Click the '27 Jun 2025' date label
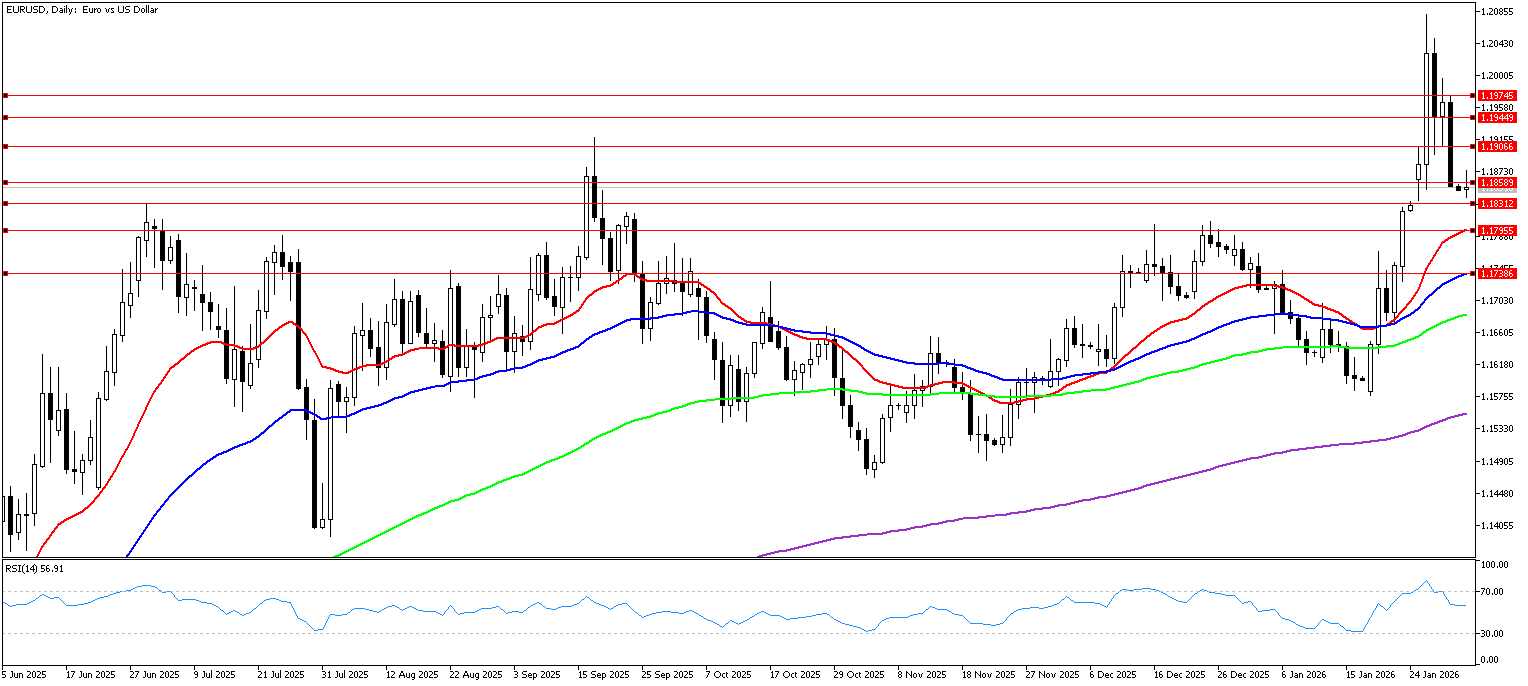Image resolution: width=1528 pixels, height=686 pixels. click(x=154, y=675)
